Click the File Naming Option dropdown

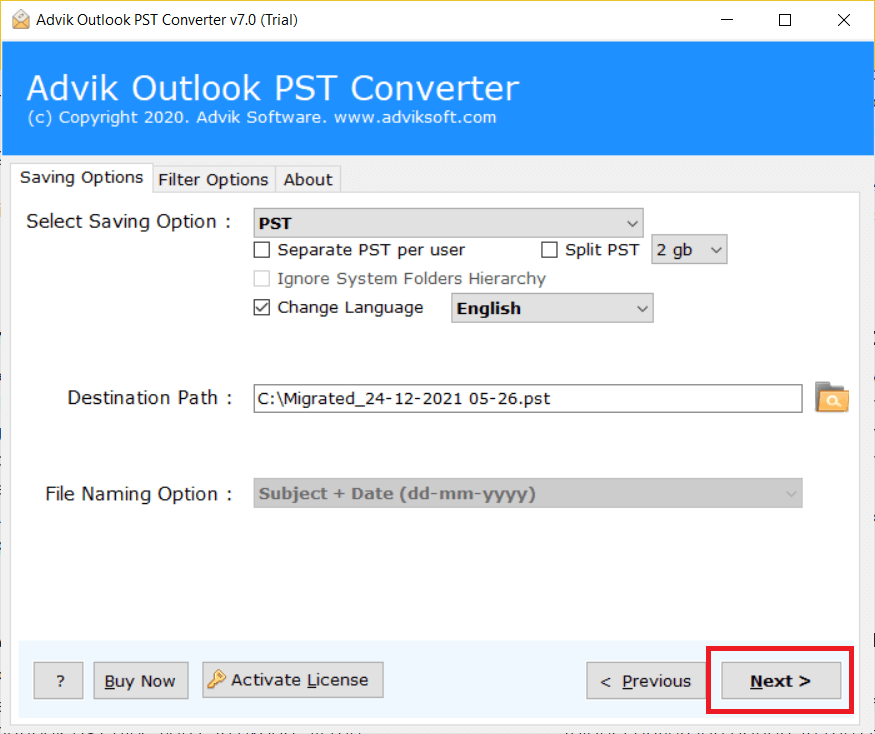point(527,494)
